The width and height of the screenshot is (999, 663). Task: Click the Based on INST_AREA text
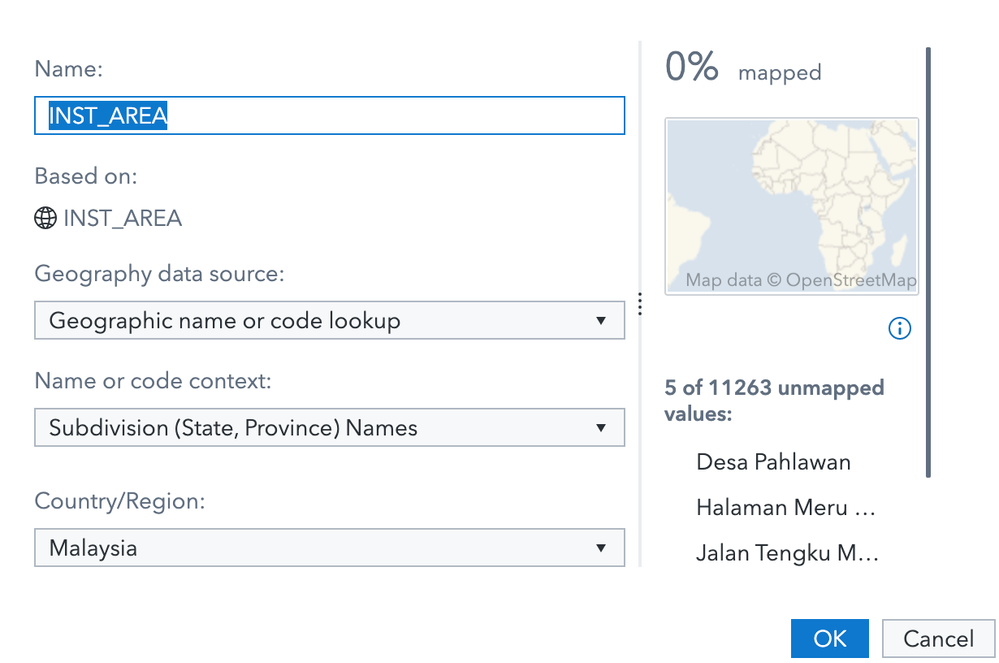[122, 219]
